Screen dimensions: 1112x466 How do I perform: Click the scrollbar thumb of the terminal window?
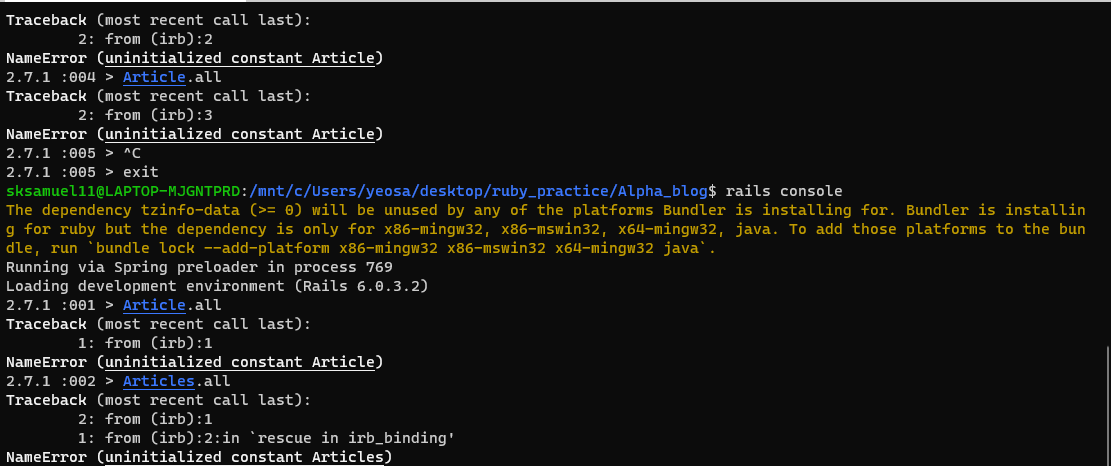(x=1108, y=405)
